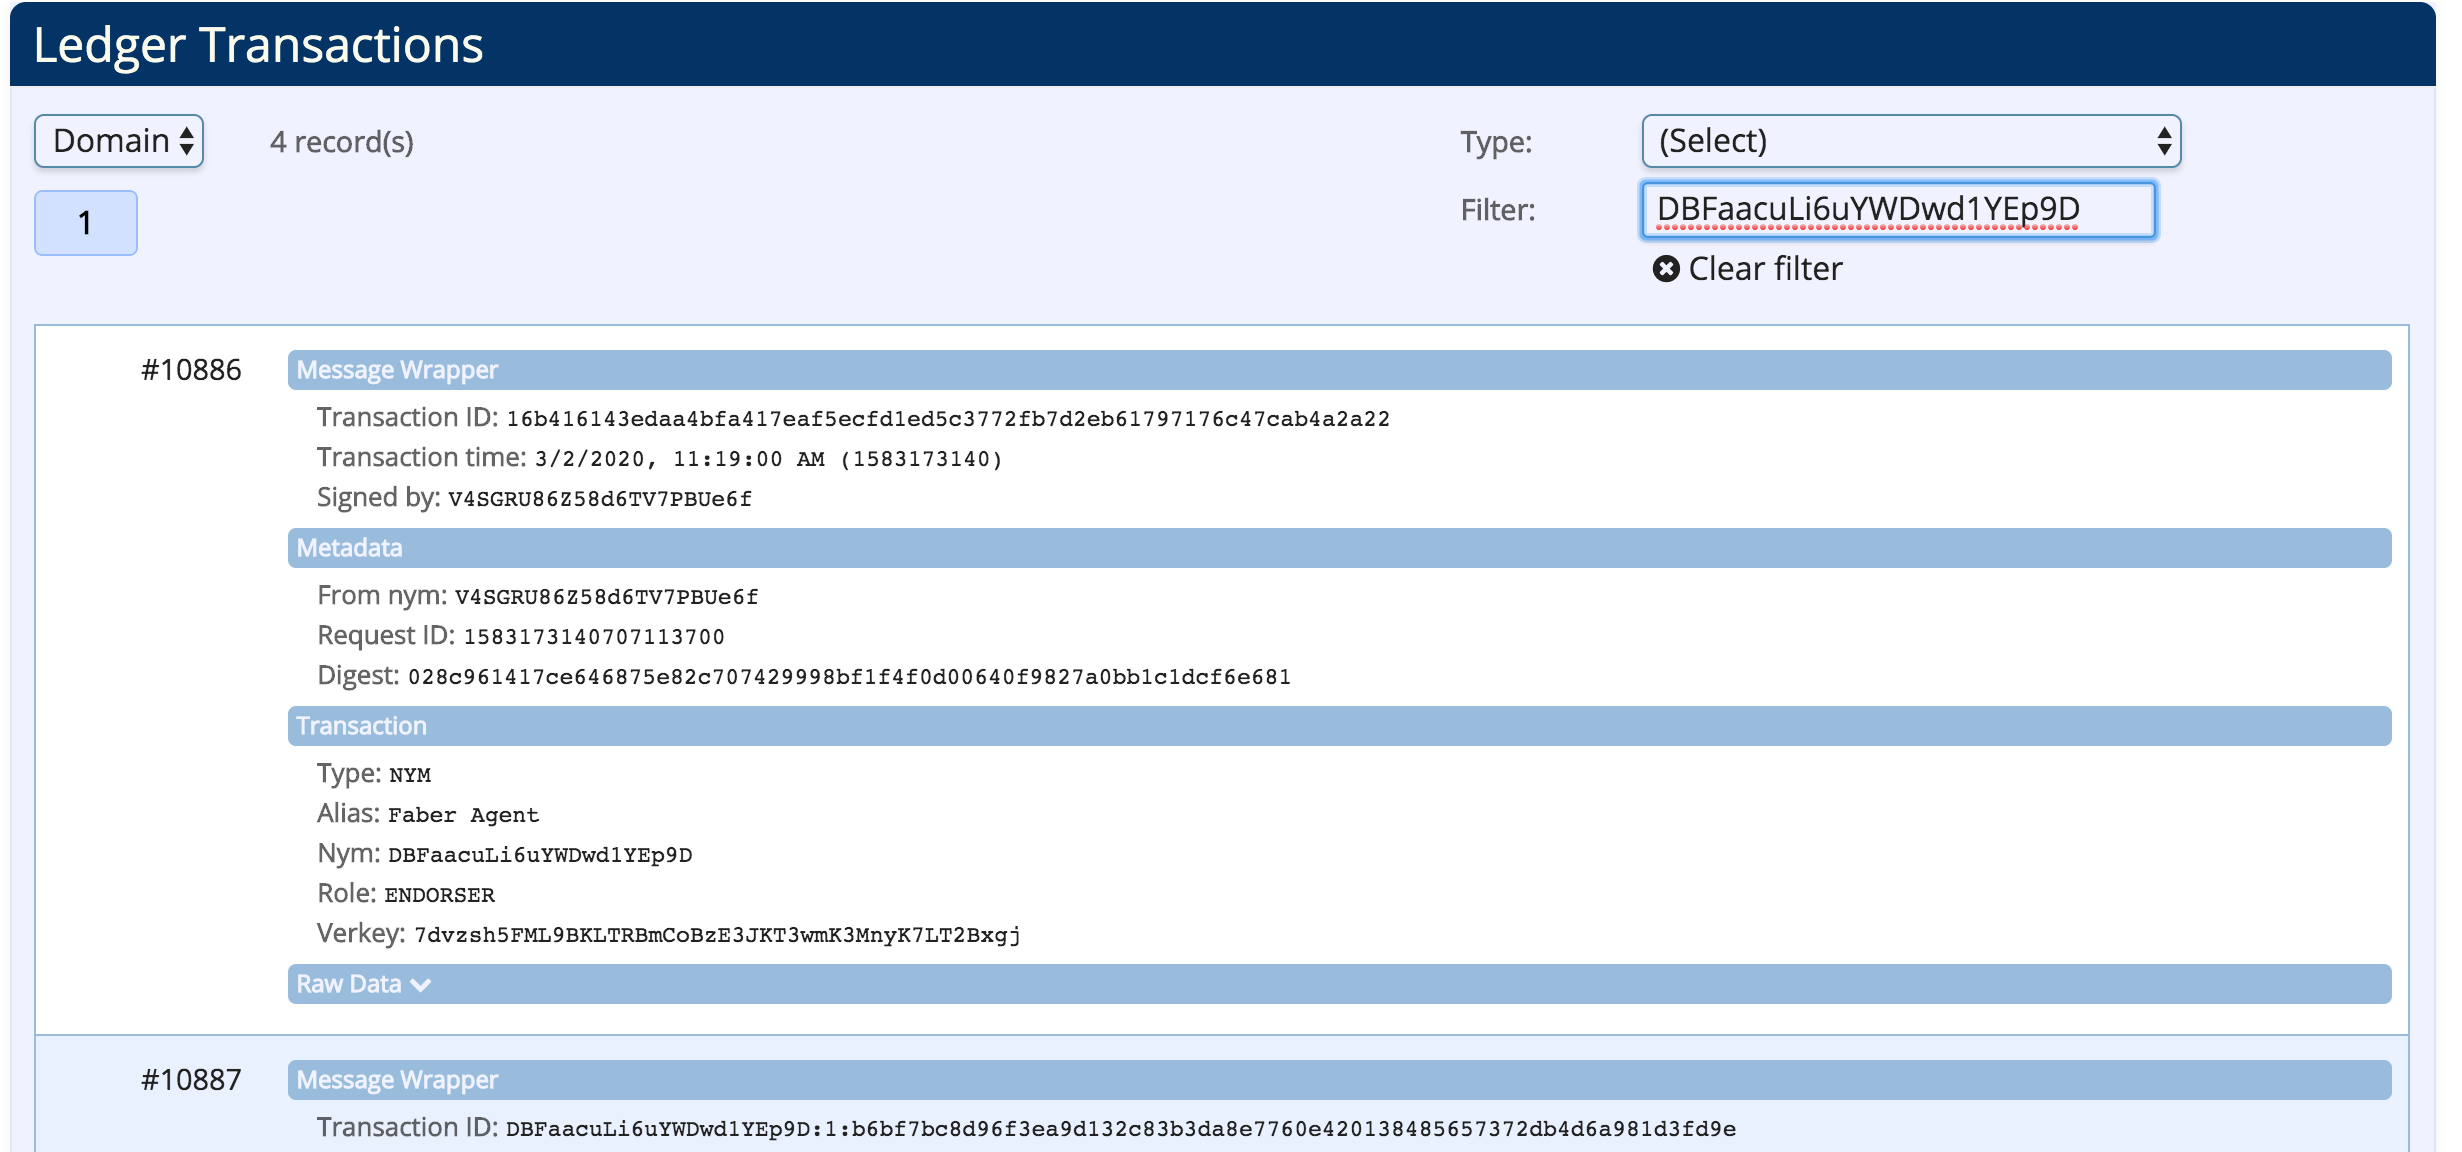
Task: Click the Clear filter link
Action: tap(1764, 268)
